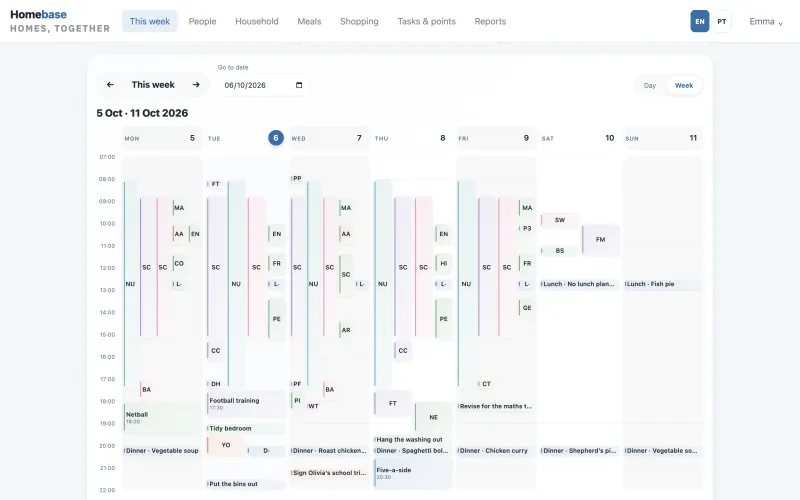Image resolution: width=800 pixels, height=500 pixels.
Task: Open Friday's Revise for the maths test task
Action: [x=496, y=406]
